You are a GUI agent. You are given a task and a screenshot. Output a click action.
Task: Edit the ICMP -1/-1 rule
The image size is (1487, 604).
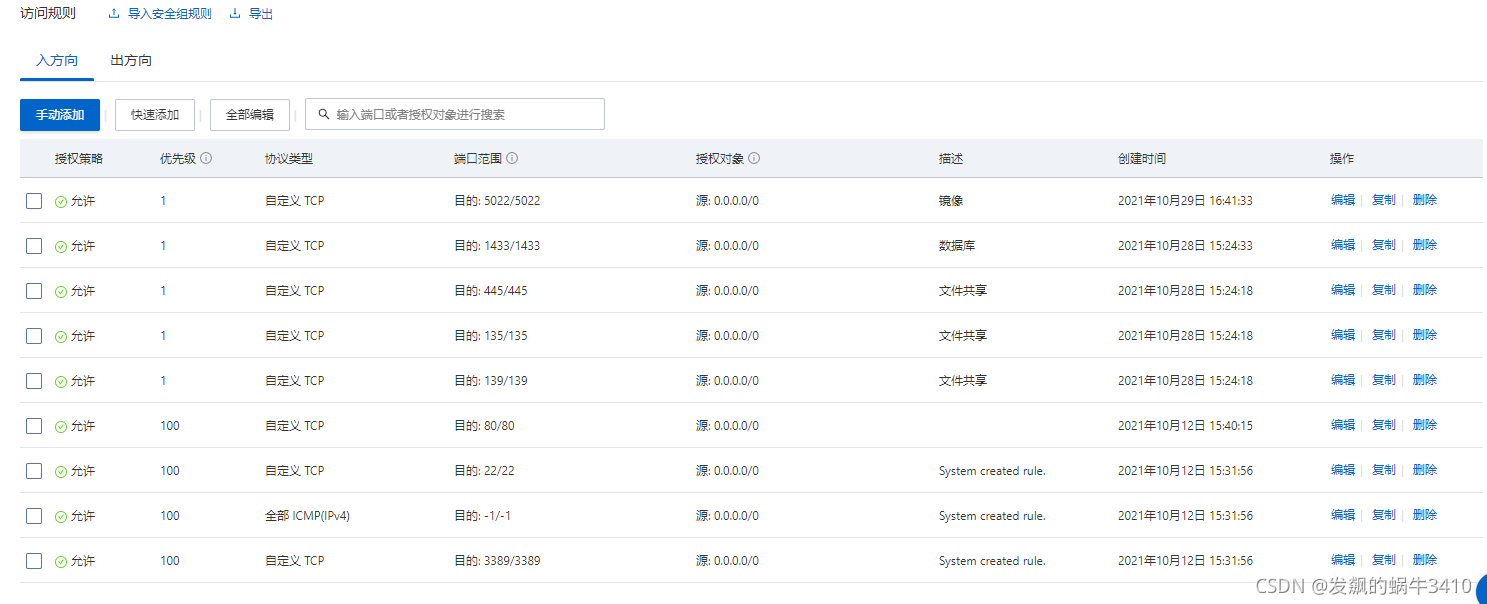pos(1343,515)
